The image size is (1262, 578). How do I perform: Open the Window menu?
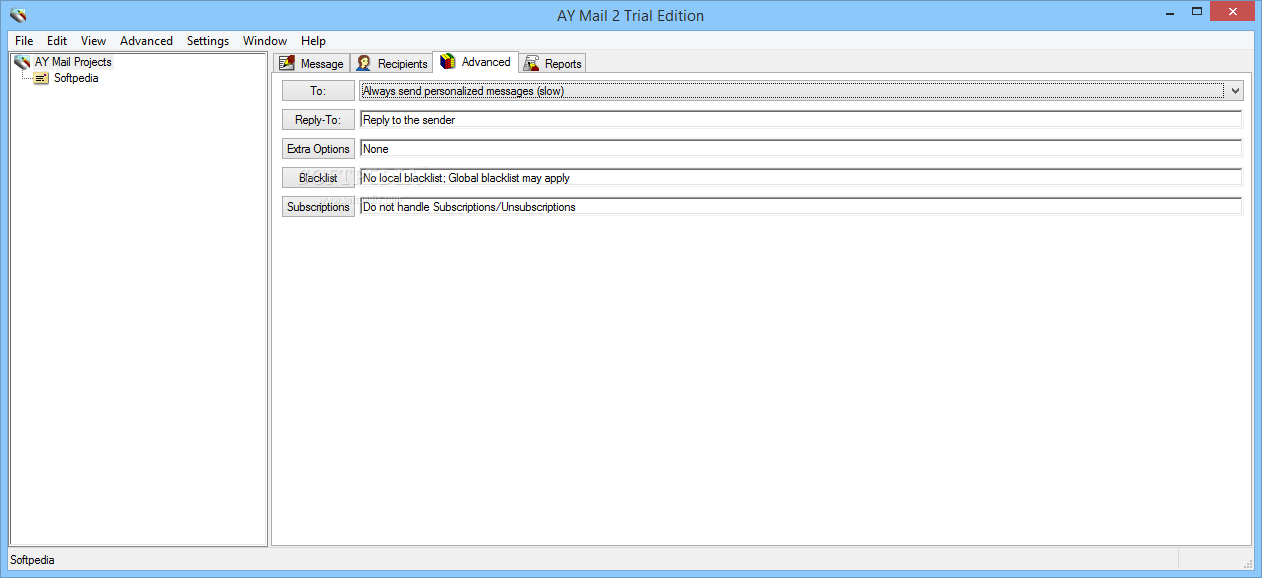265,41
